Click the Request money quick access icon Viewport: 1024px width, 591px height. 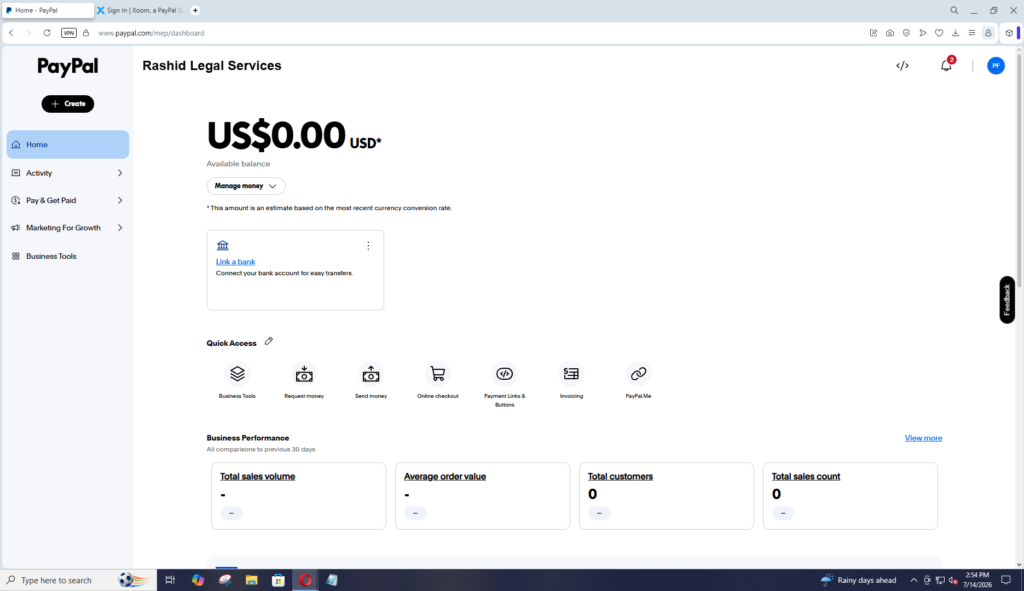[x=304, y=374]
